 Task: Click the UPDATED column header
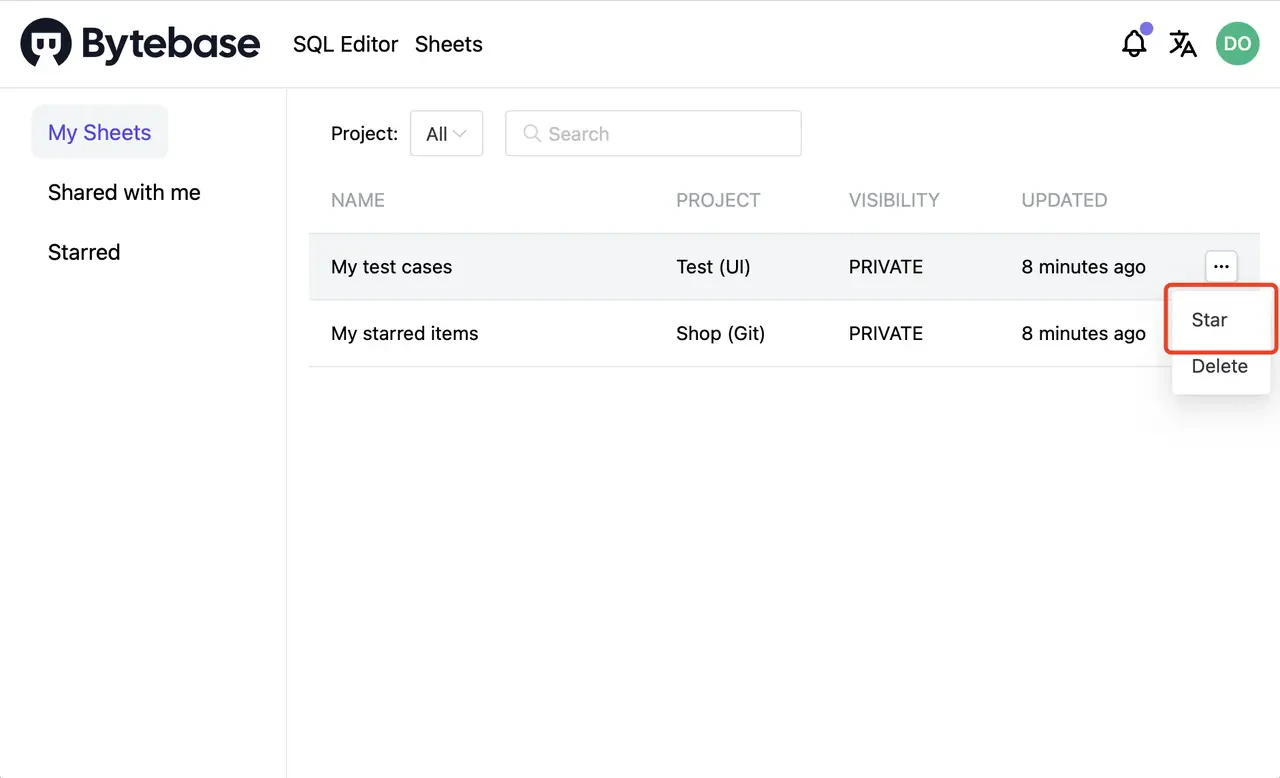pyautogui.click(x=1064, y=200)
